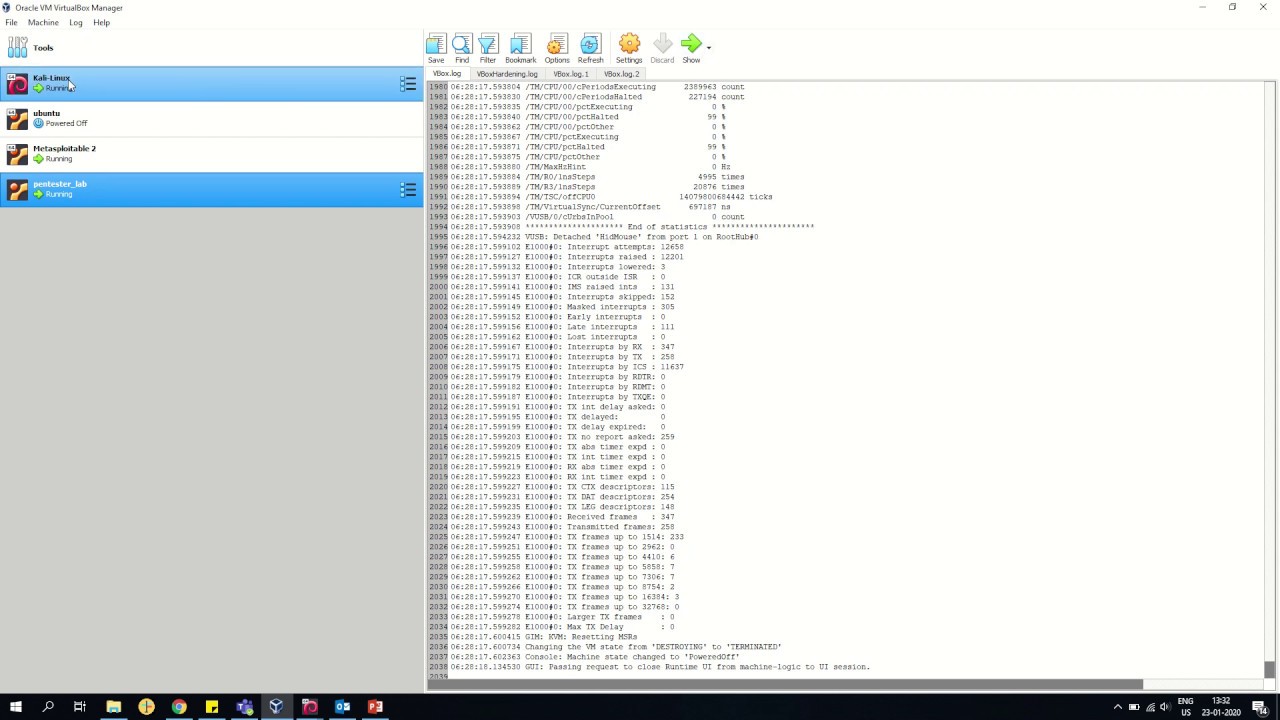Open the notification center icon
The height and width of the screenshot is (720, 1280).
1259,707
